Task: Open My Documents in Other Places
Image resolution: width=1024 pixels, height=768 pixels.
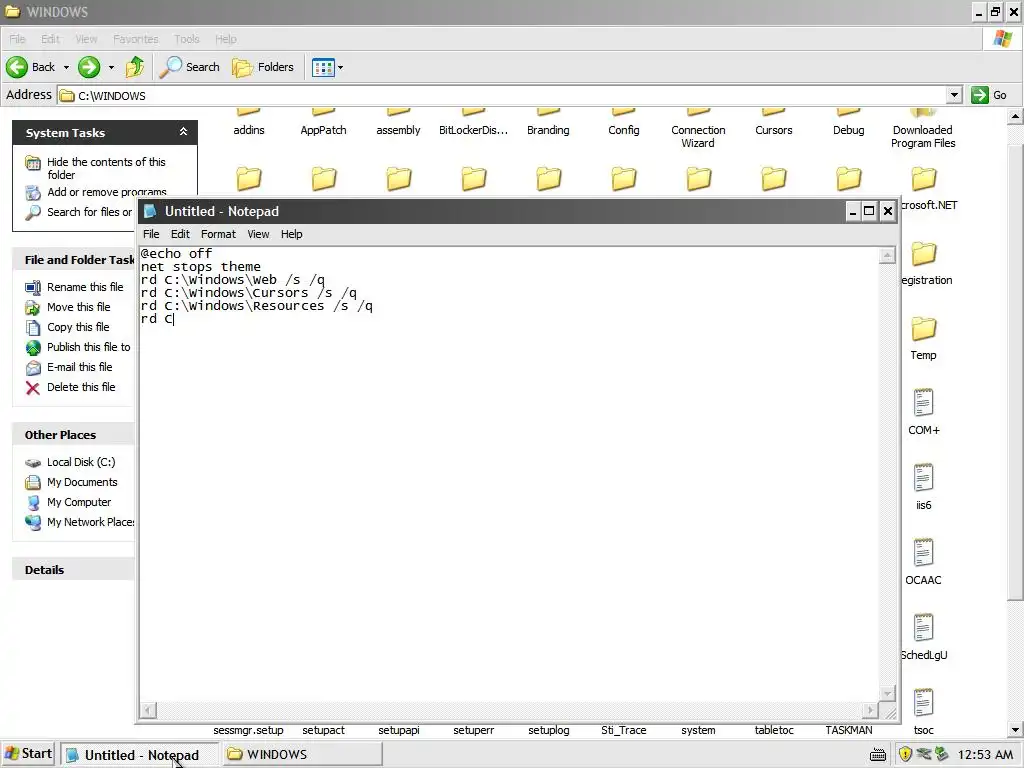Action: (82, 482)
